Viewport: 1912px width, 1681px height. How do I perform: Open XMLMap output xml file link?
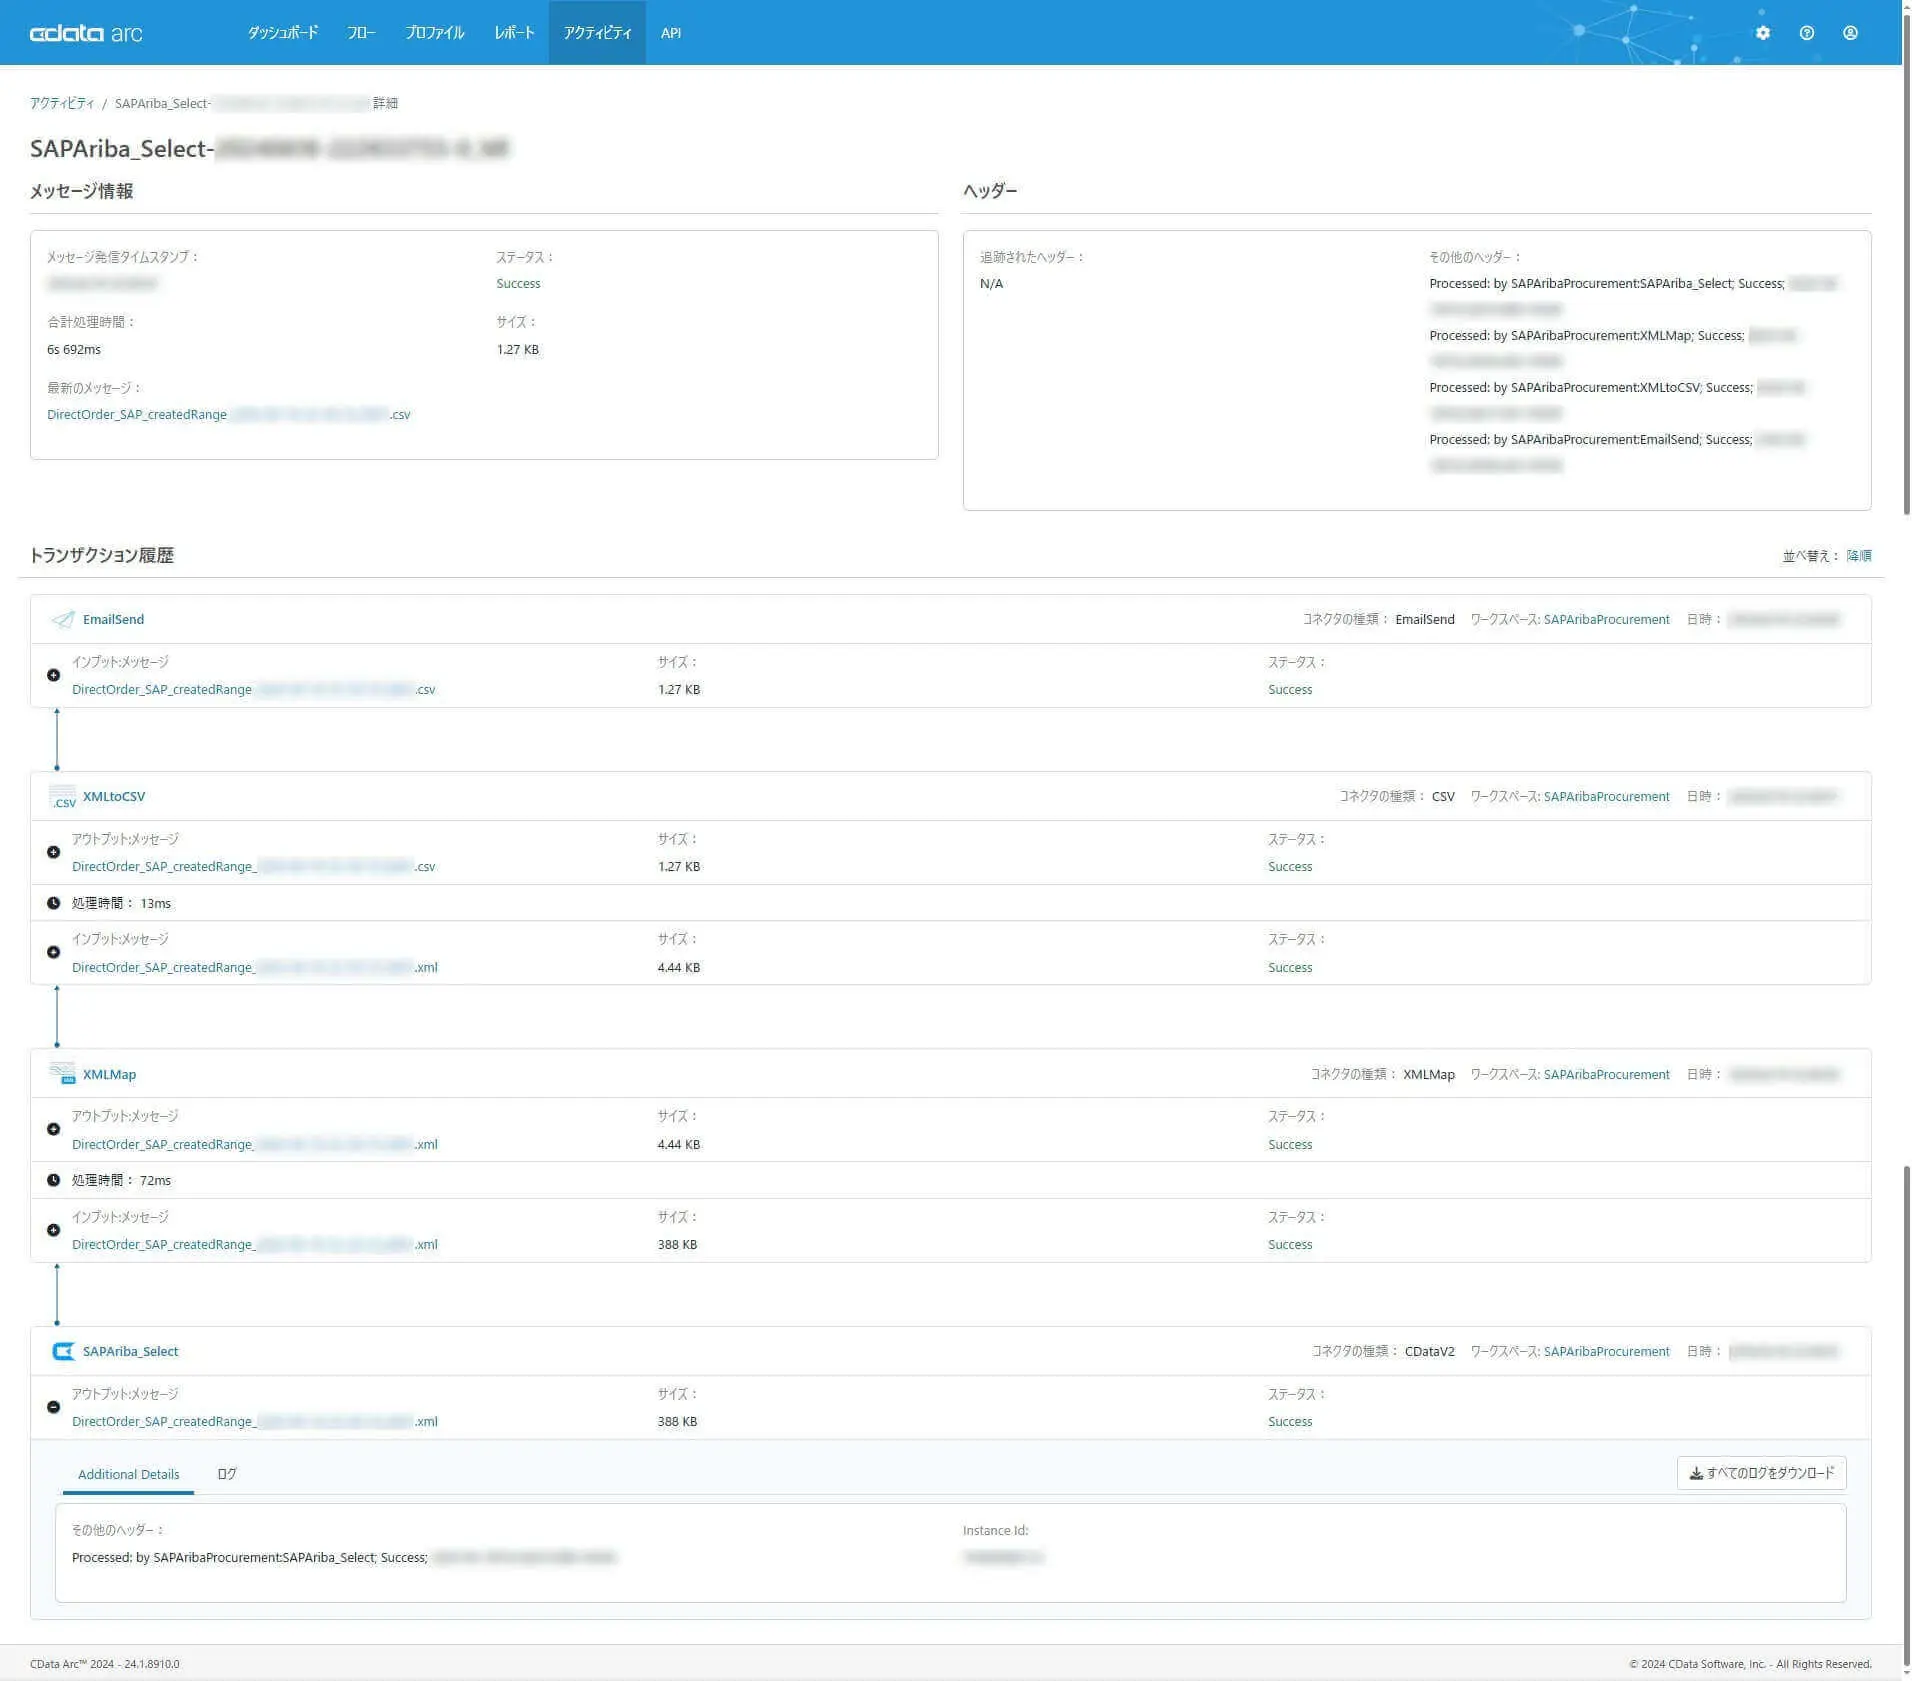[x=255, y=1145]
